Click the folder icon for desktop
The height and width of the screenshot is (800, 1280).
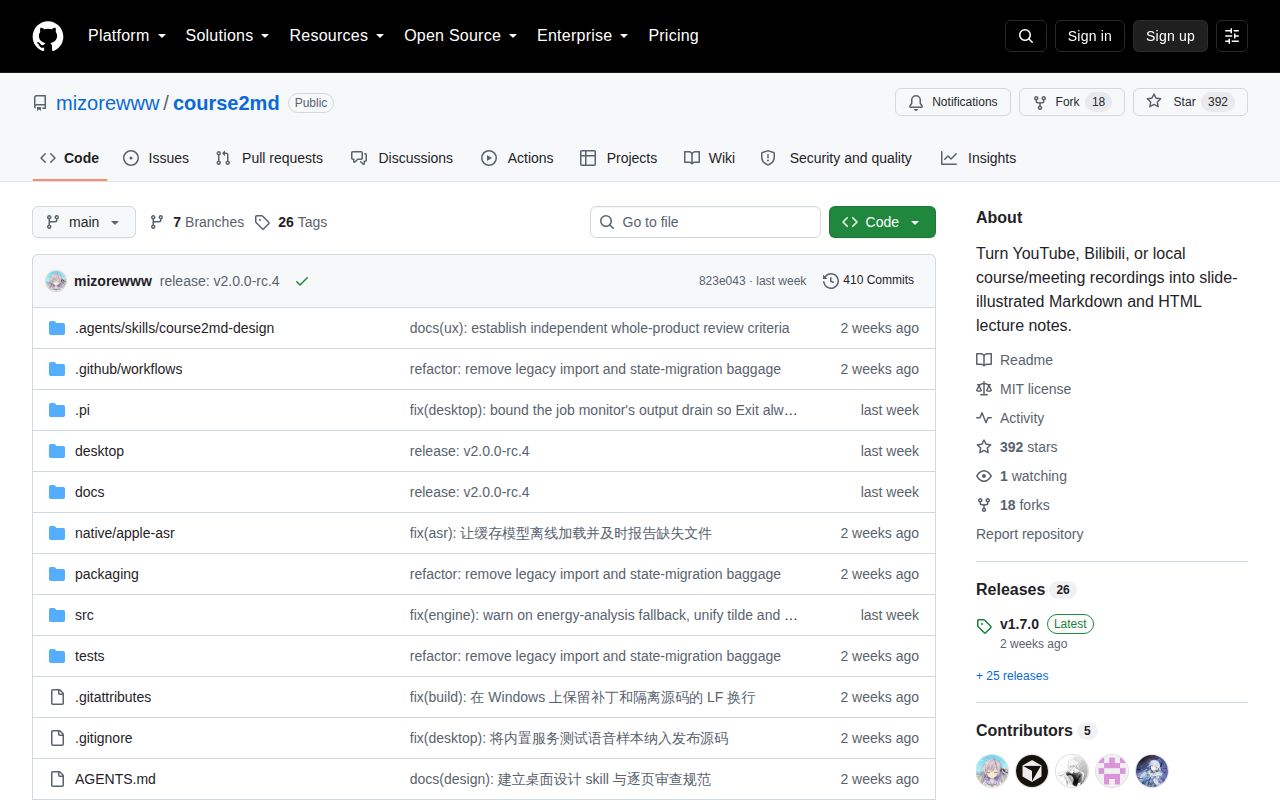pos(57,451)
